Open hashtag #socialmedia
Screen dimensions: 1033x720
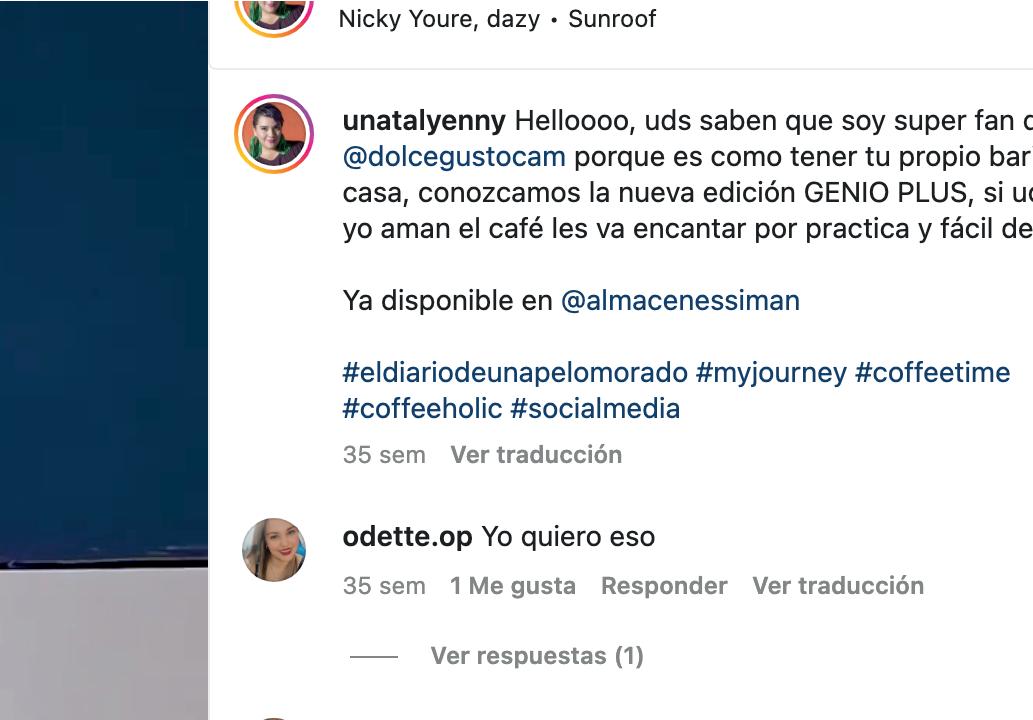[x=595, y=409]
